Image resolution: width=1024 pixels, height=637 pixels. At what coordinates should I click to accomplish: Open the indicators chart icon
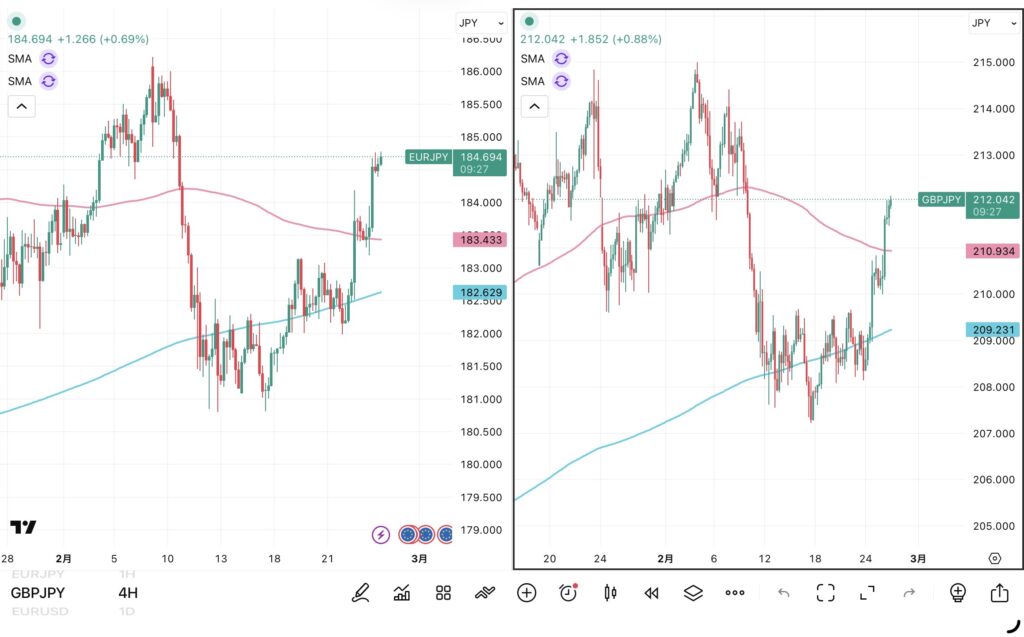coord(402,593)
